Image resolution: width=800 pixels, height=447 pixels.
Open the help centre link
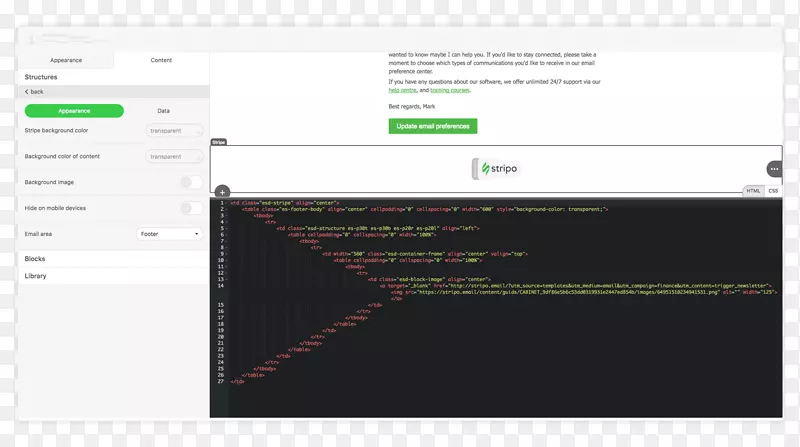click(x=402, y=90)
